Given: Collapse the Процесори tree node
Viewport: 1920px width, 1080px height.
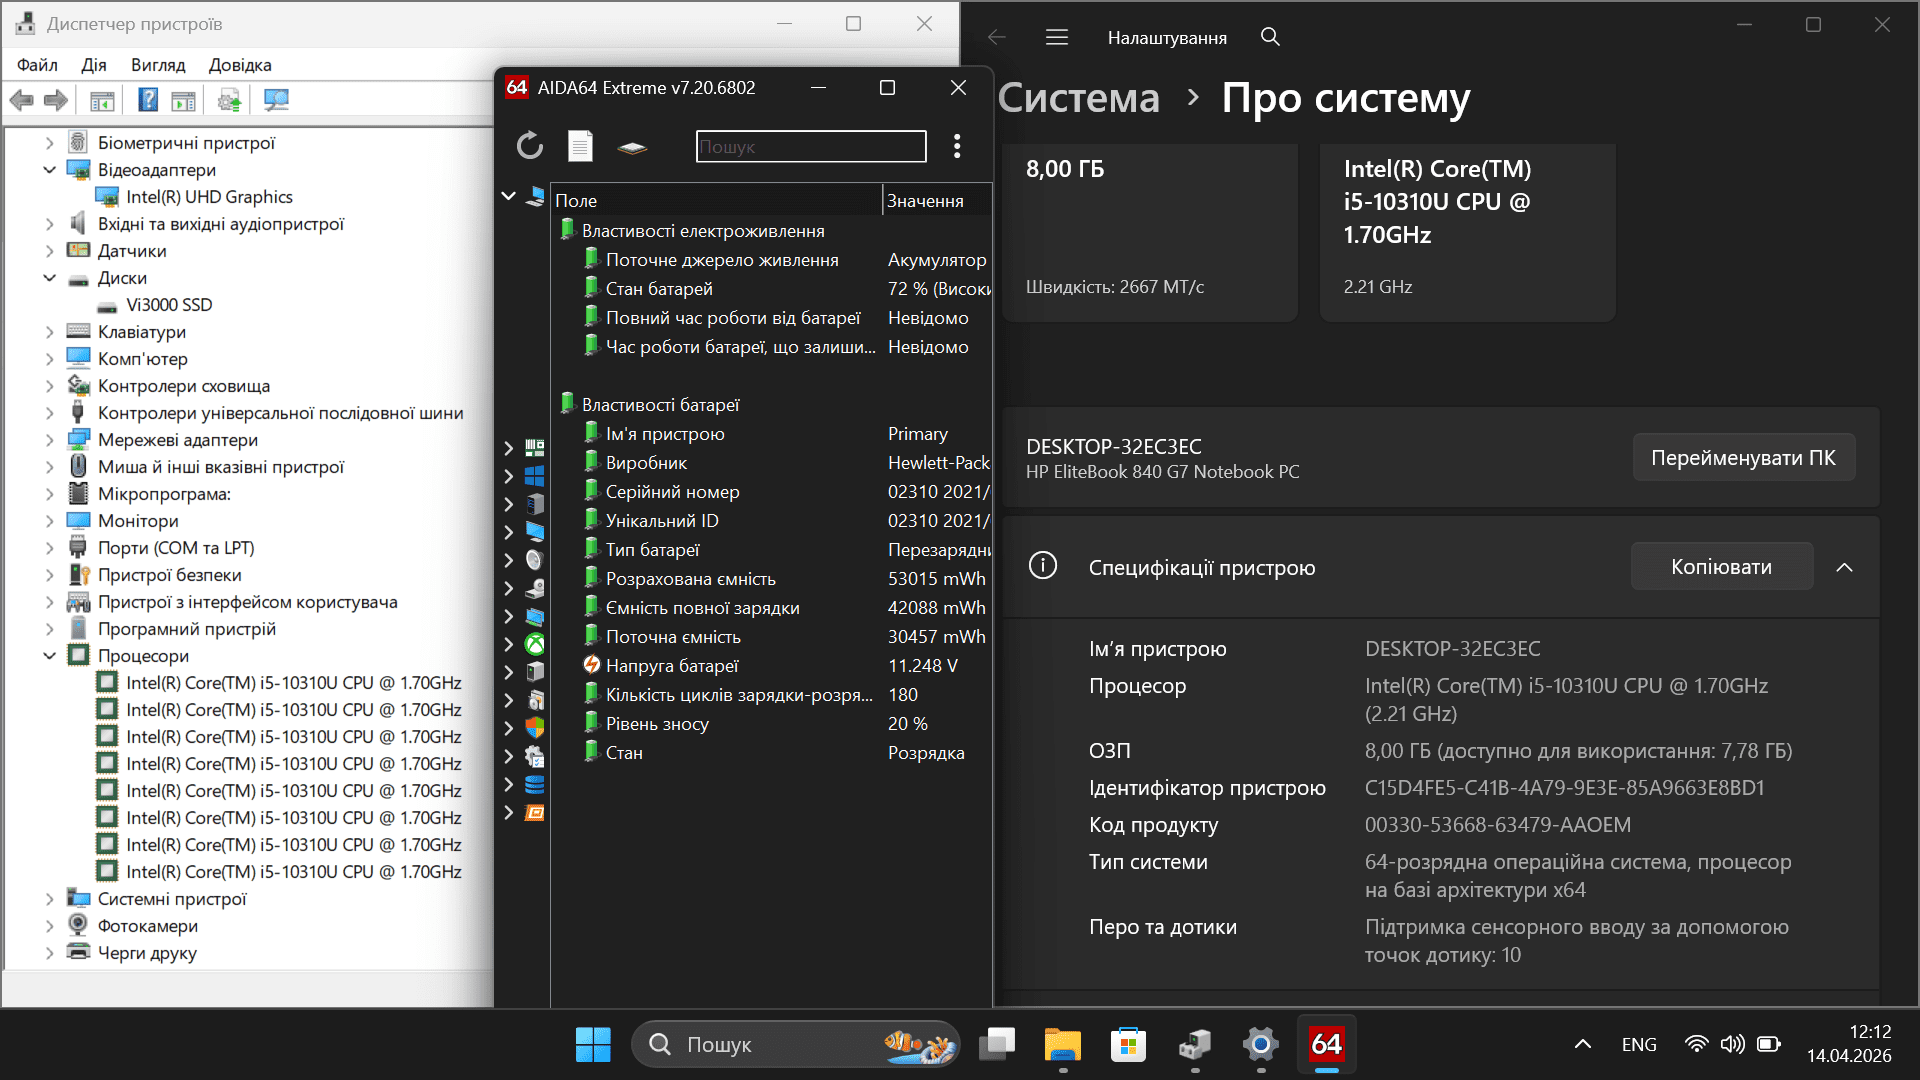Looking at the screenshot, I should click(49, 656).
